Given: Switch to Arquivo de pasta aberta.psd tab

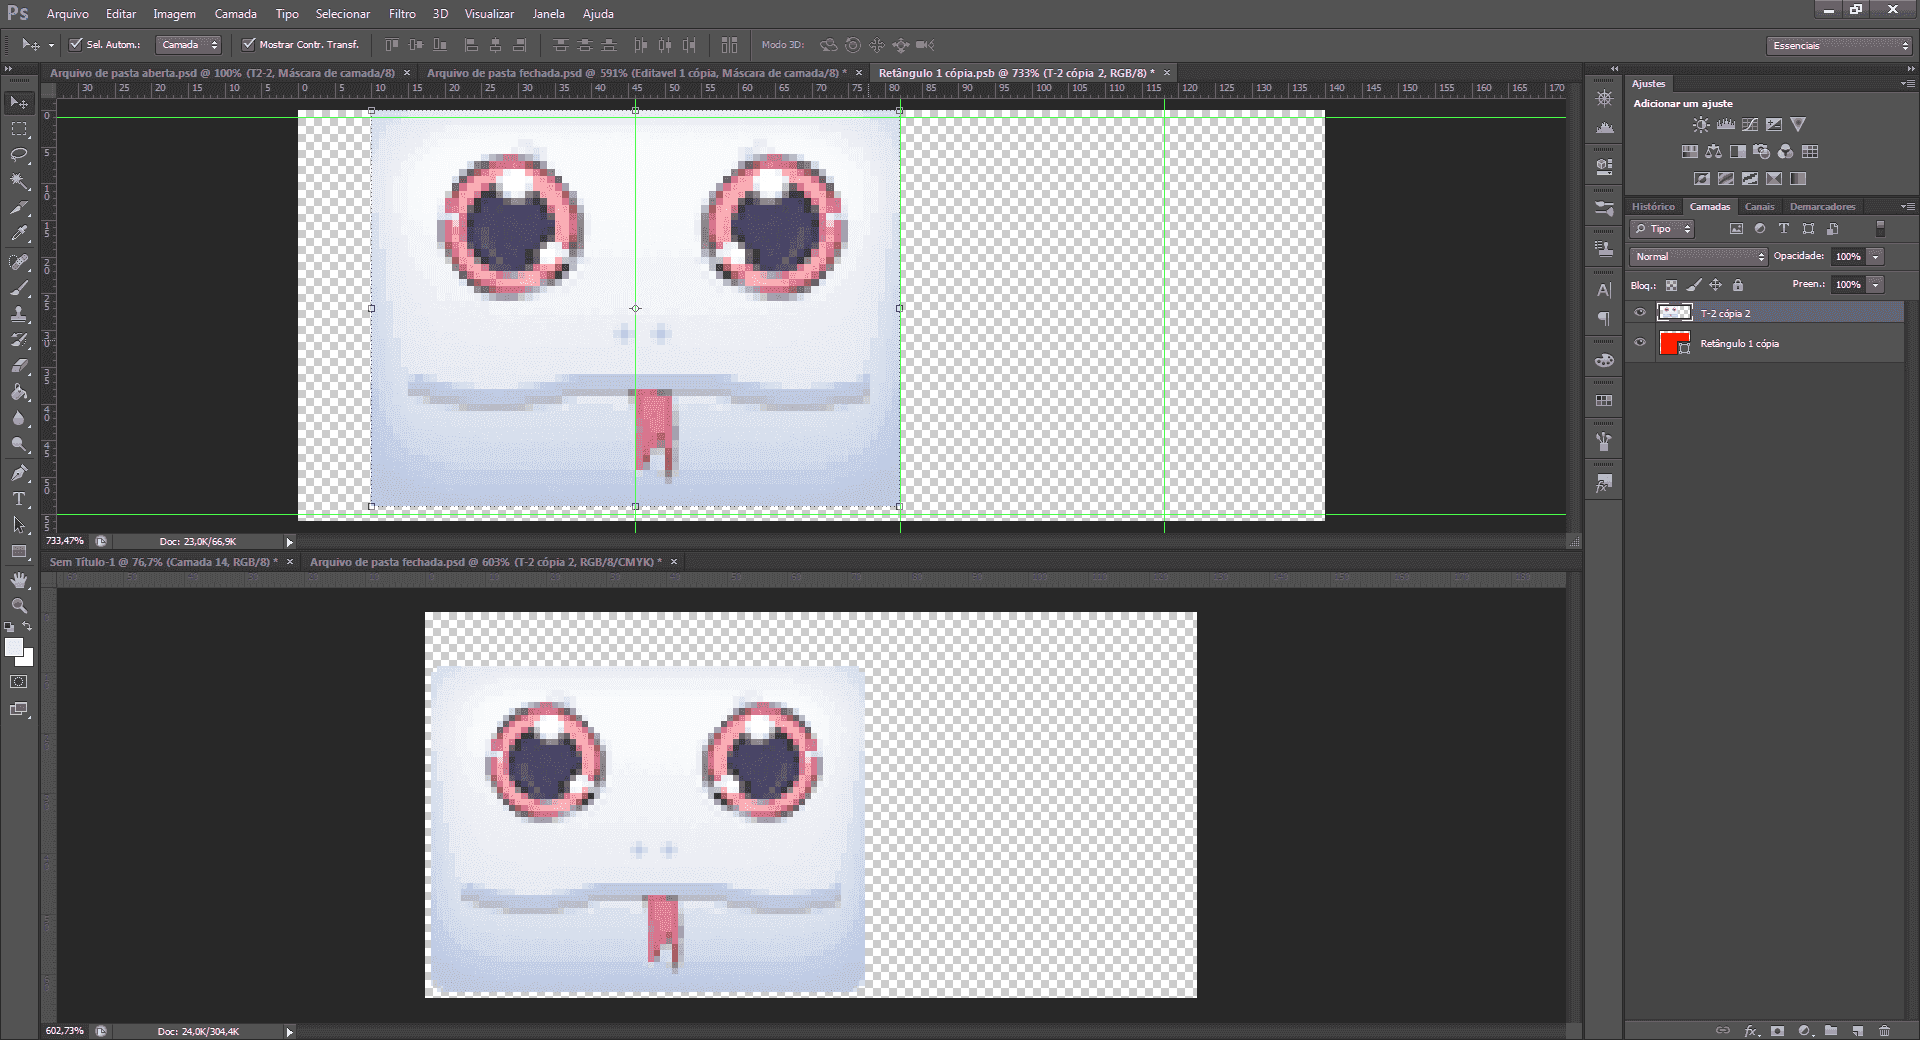Looking at the screenshot, I should [222, 73].
